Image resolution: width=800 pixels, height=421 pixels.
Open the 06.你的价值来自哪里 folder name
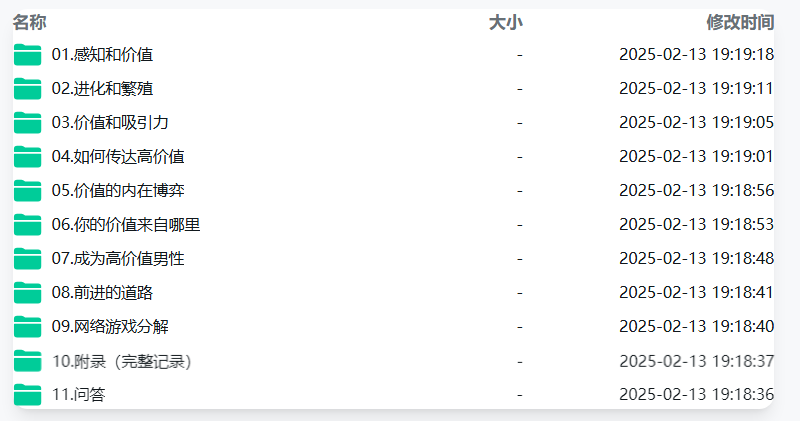[x=126, y=225]
